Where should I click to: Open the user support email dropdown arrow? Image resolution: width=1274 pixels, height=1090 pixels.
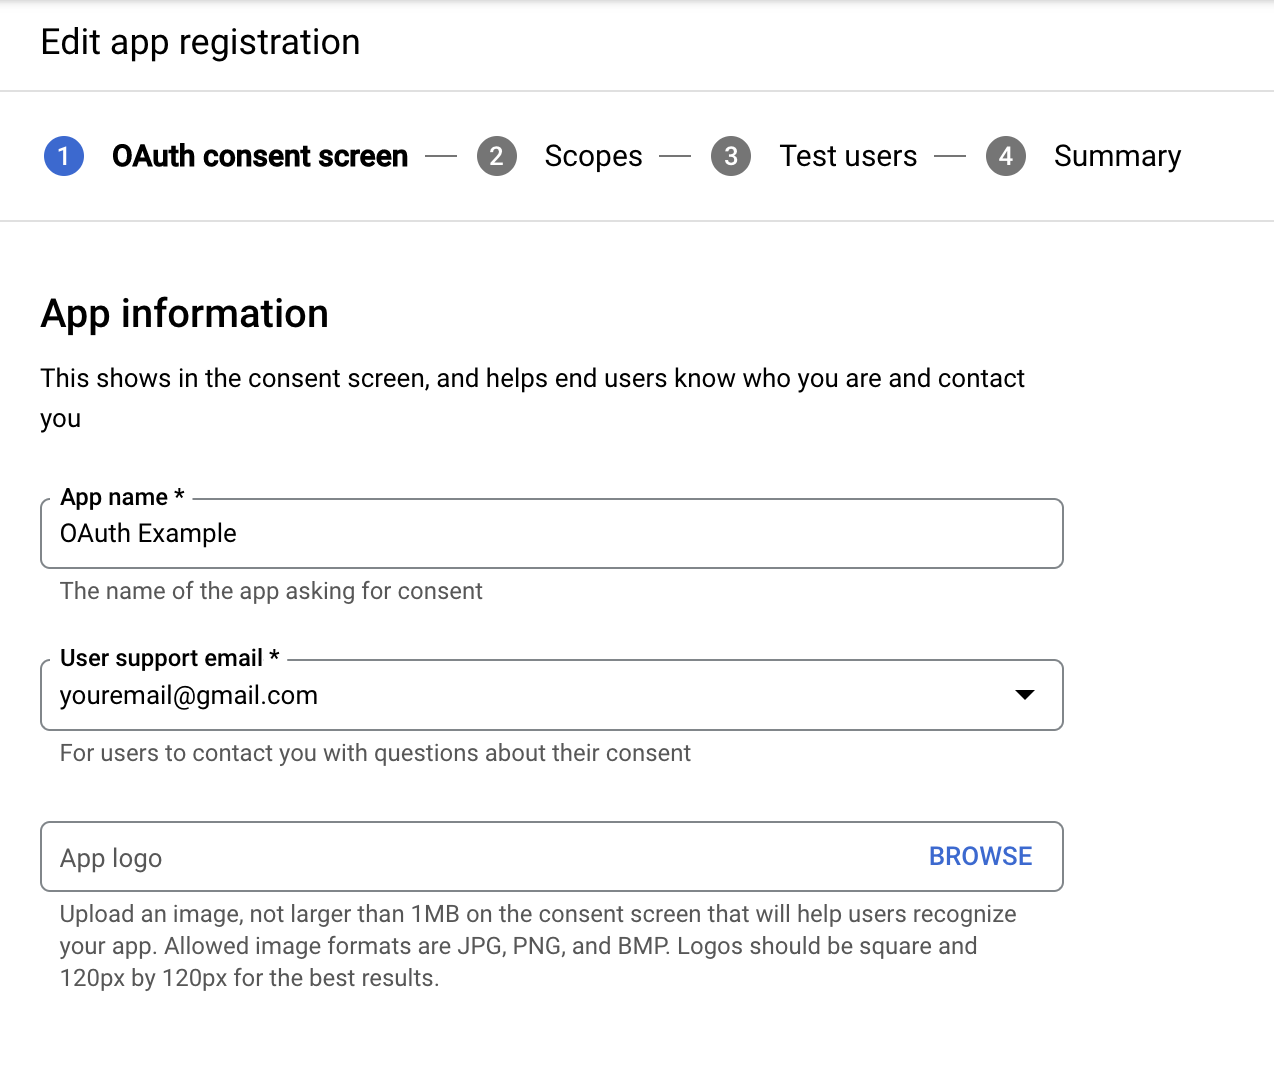pyautogui.click(x=1024, y=694)
